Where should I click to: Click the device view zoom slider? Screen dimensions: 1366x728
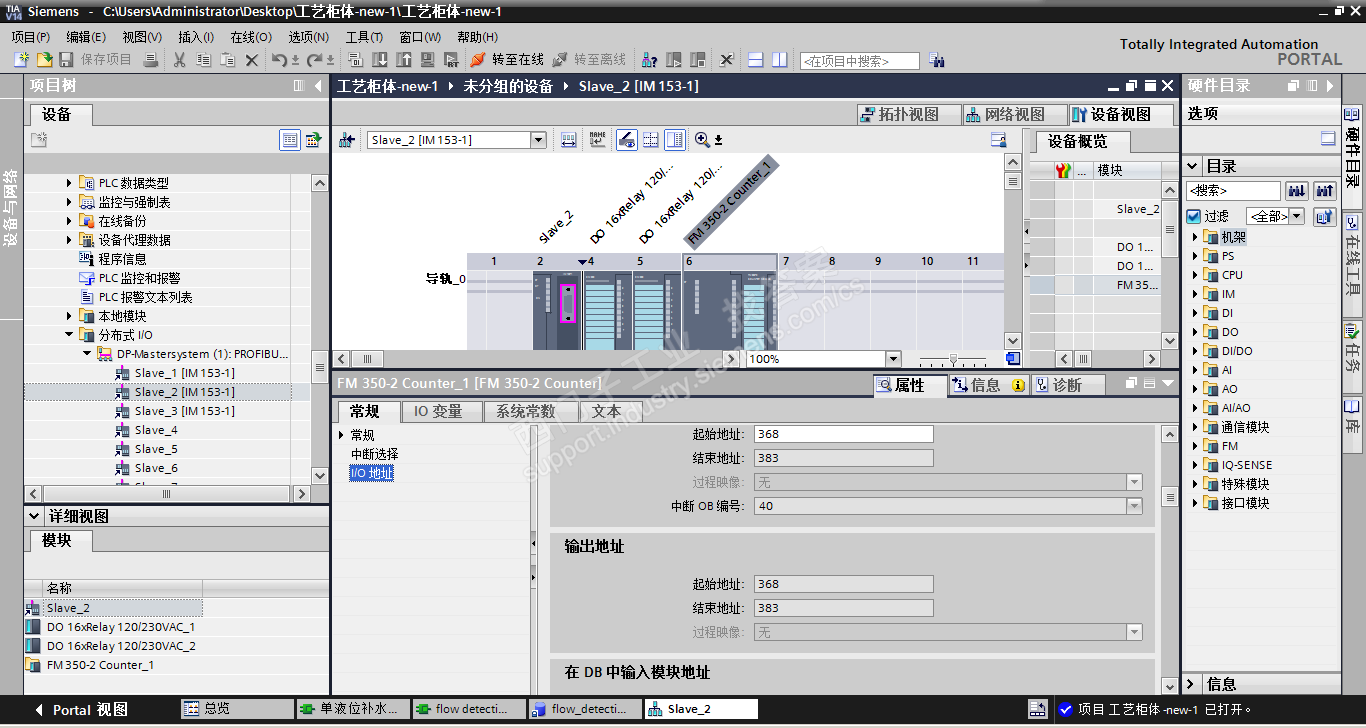953,359
